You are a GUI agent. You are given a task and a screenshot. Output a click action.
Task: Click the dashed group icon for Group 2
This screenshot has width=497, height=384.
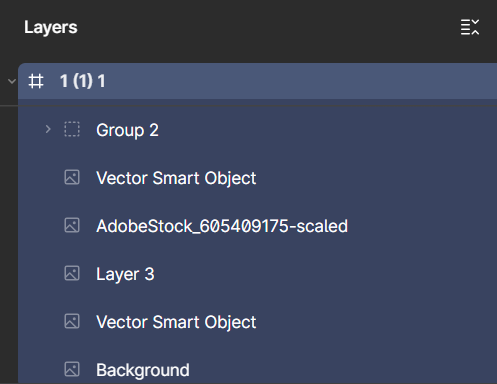(72, 129)
